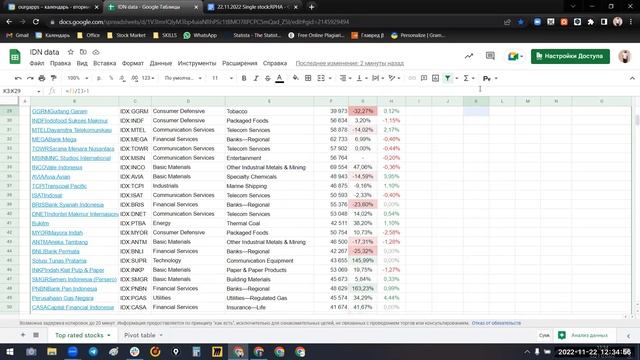This screenshot has width=640, height=360.
Task: Reload the page in the browser
Action: pos(36,22)
